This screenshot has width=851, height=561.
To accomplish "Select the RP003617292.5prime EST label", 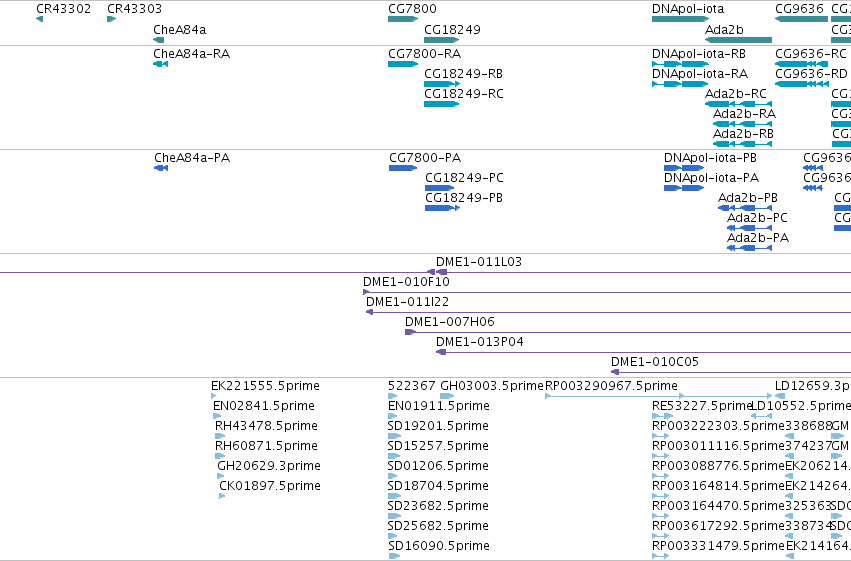I will point(719,527).
